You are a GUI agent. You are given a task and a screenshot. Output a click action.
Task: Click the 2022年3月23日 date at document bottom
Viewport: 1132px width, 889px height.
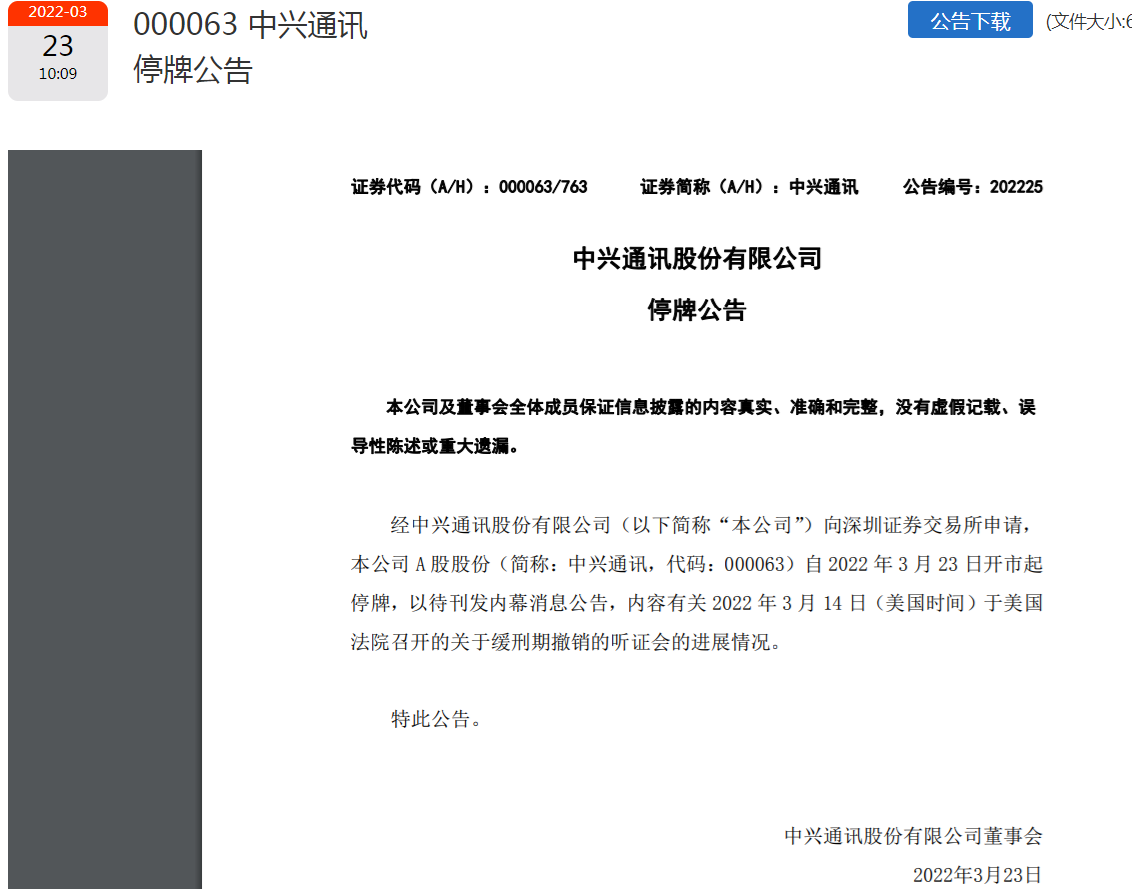[x=977, y=875]
